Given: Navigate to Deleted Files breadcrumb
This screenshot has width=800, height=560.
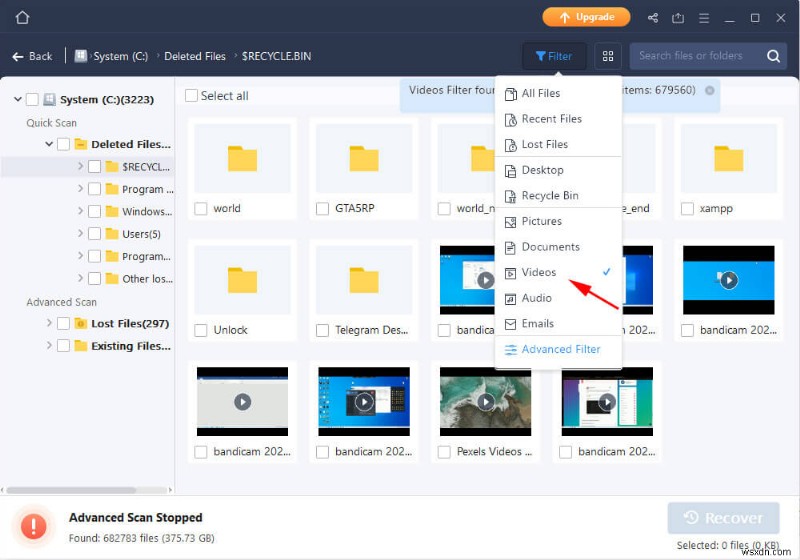Looking at the screenshot, I should click(195, 56).
